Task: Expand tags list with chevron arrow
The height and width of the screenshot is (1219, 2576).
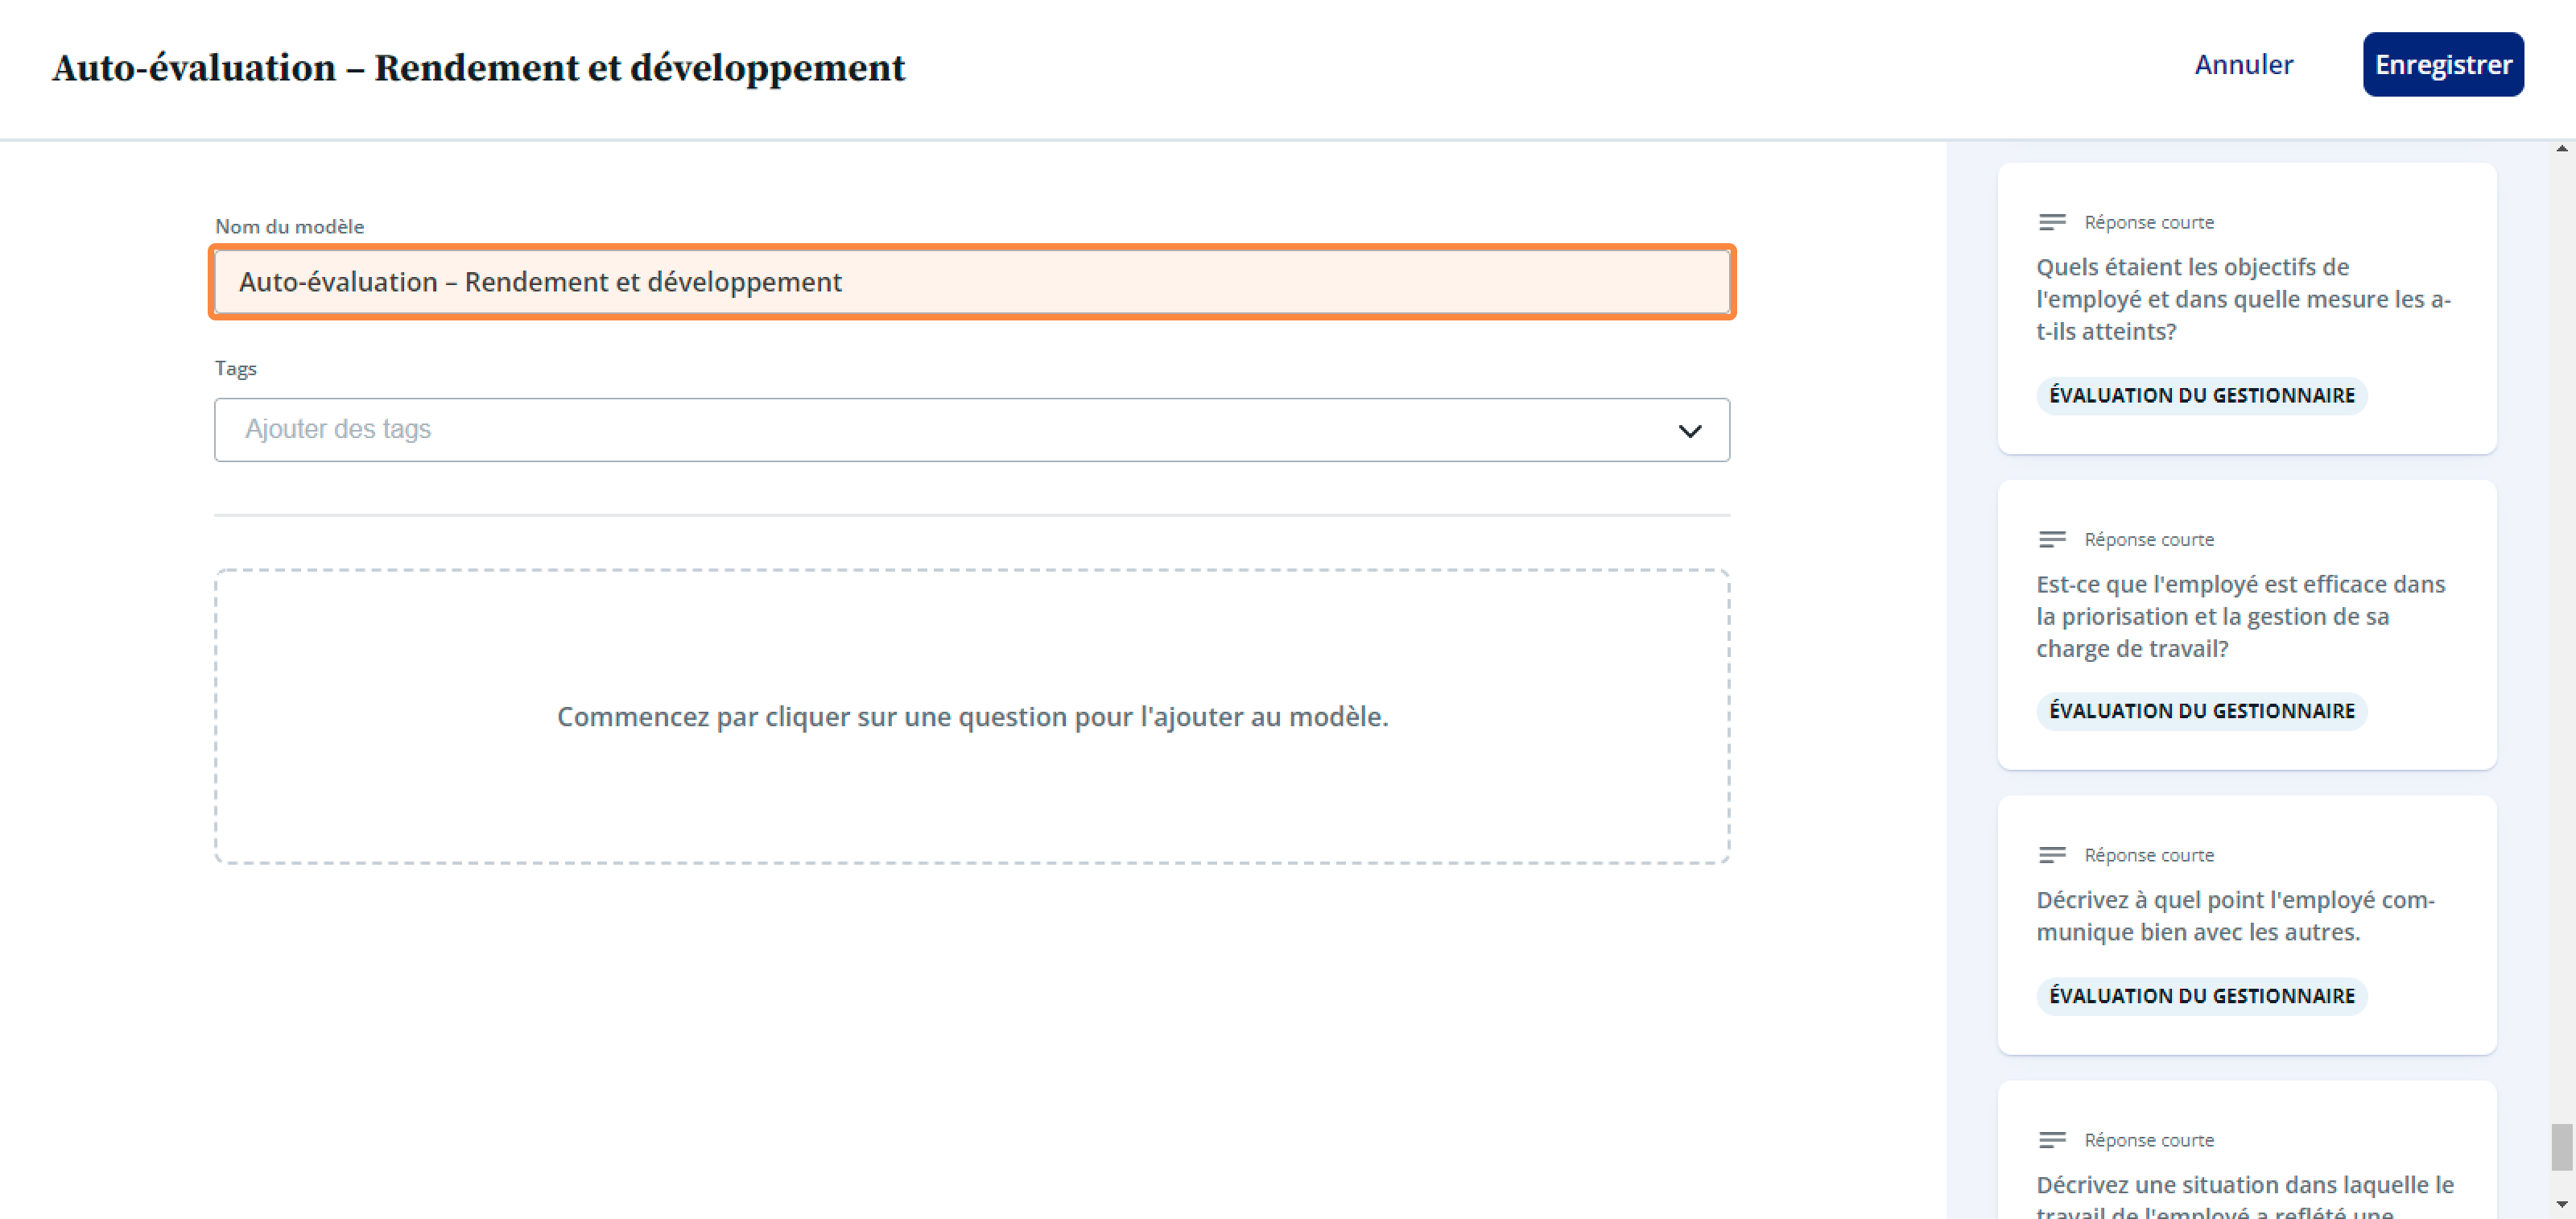Action: (1690, 431)
